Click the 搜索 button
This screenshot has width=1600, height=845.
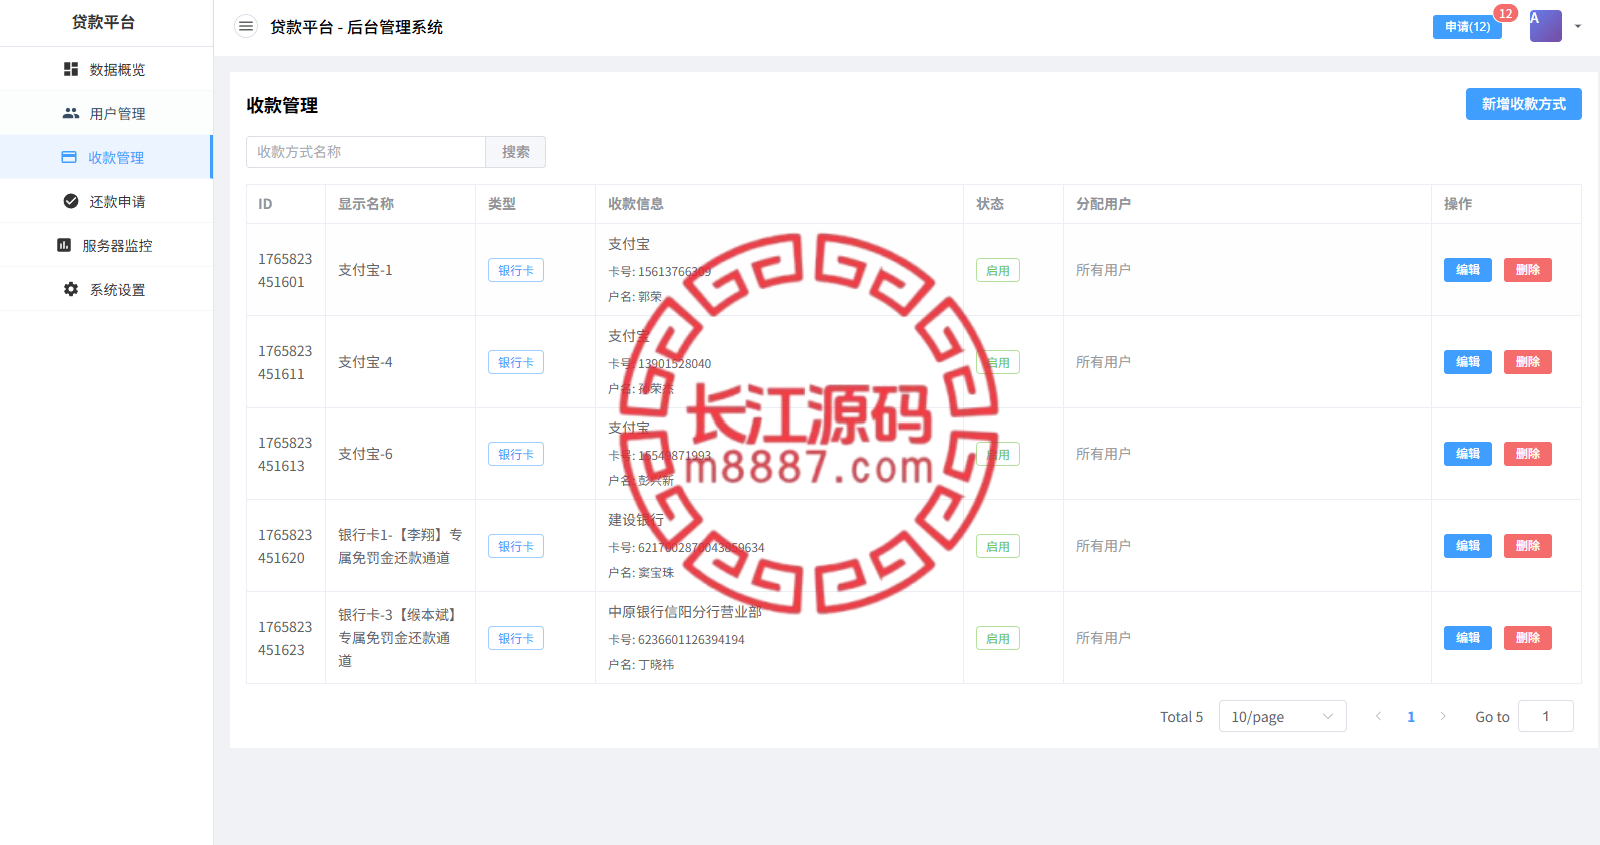[x=516, y=152]
